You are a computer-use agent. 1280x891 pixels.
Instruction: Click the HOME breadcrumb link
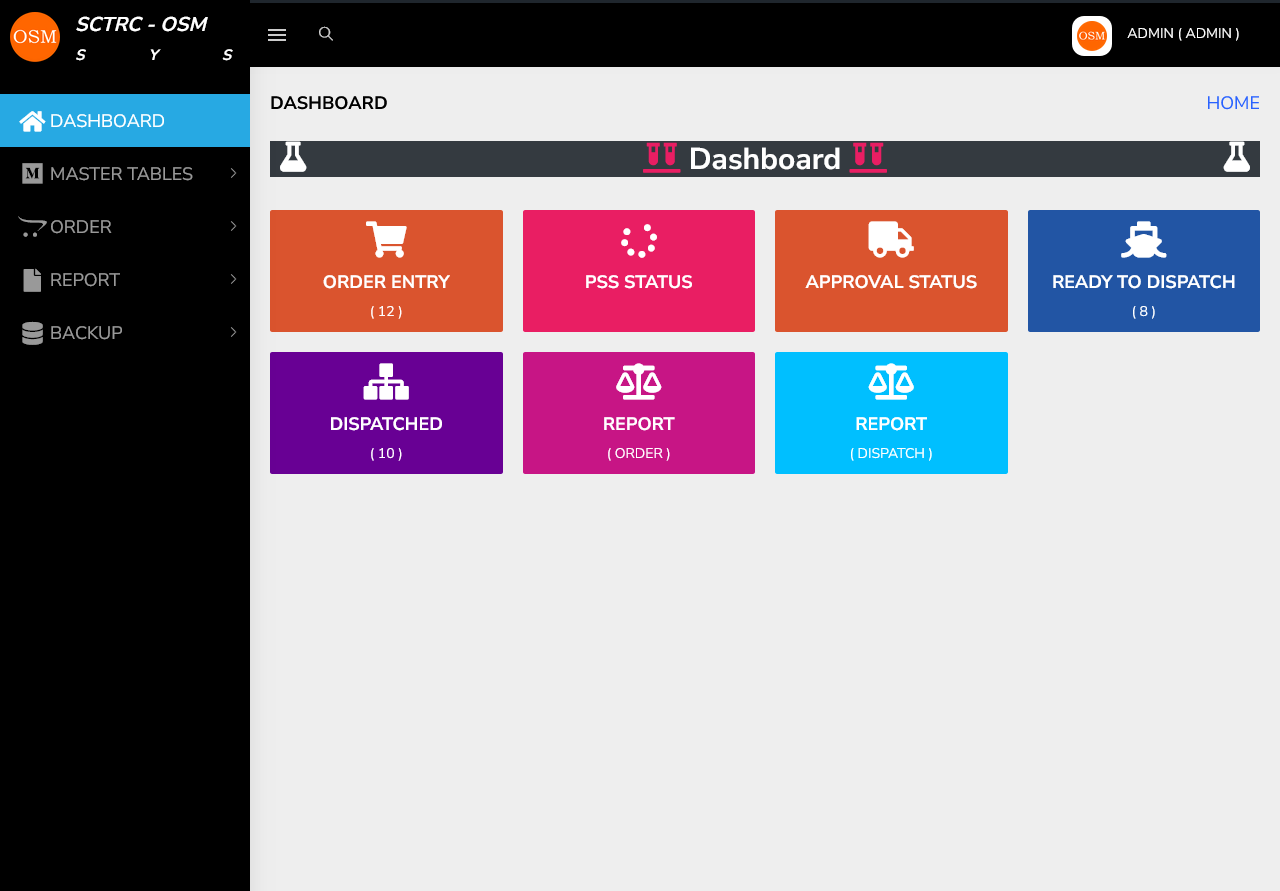point(1232,103)
